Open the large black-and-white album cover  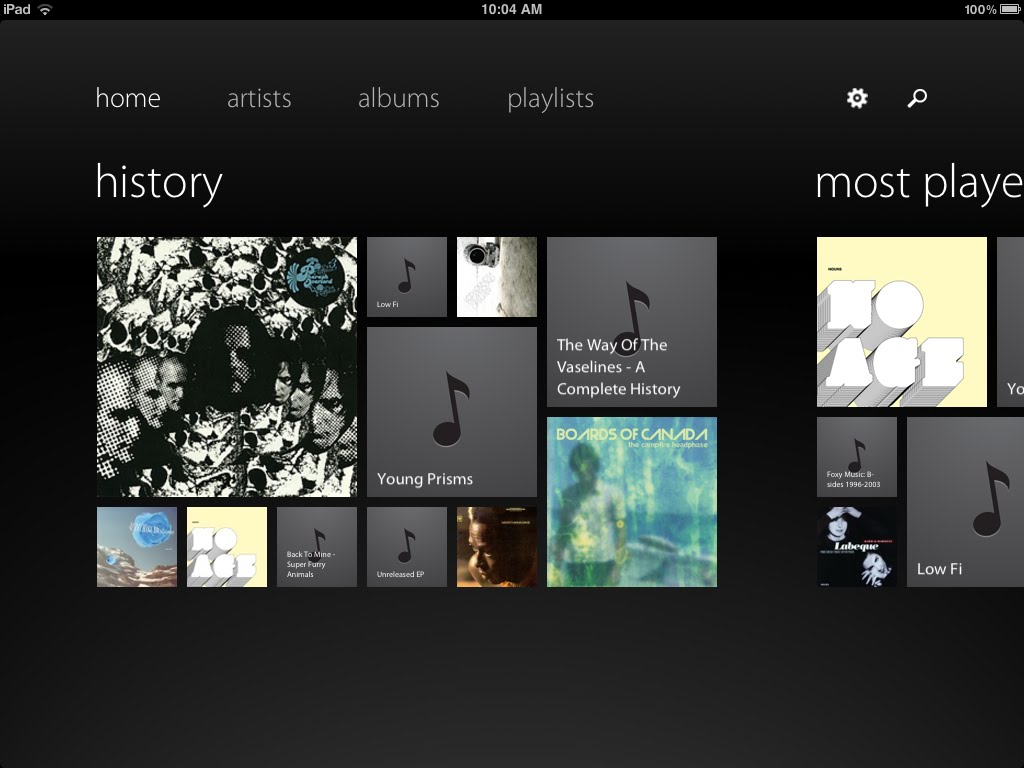[227, 367]
